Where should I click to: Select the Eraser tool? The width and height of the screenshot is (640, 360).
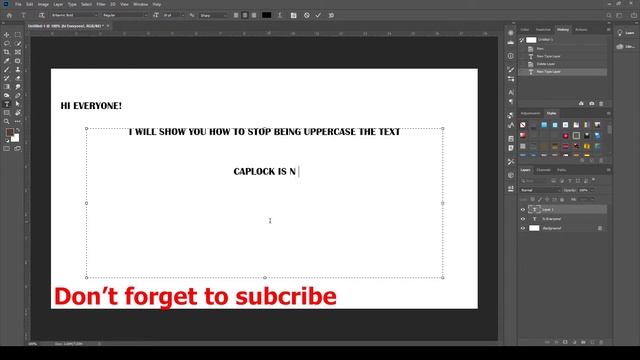(18, 78)
